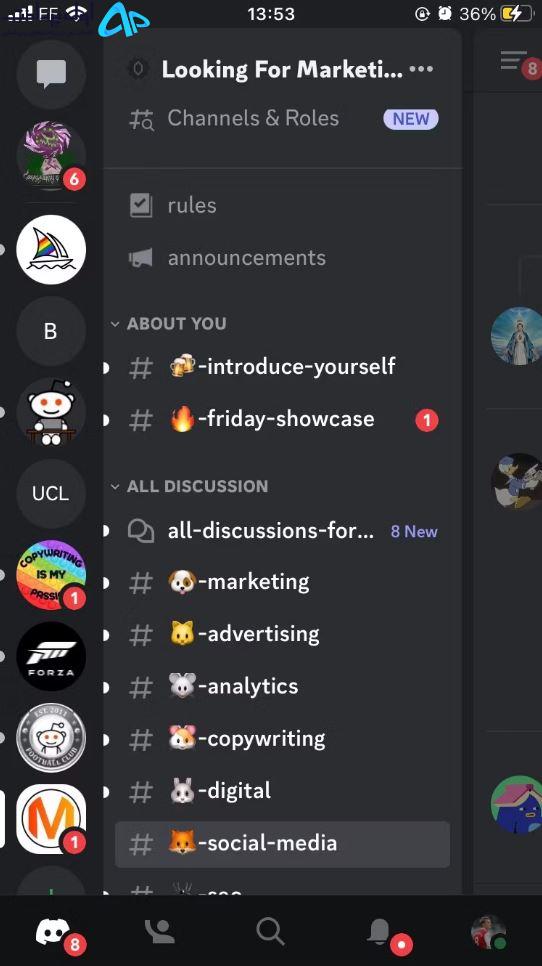Select the copywriting channel
542x966 pixels.
pyautogui.click(x=283, y=739)
